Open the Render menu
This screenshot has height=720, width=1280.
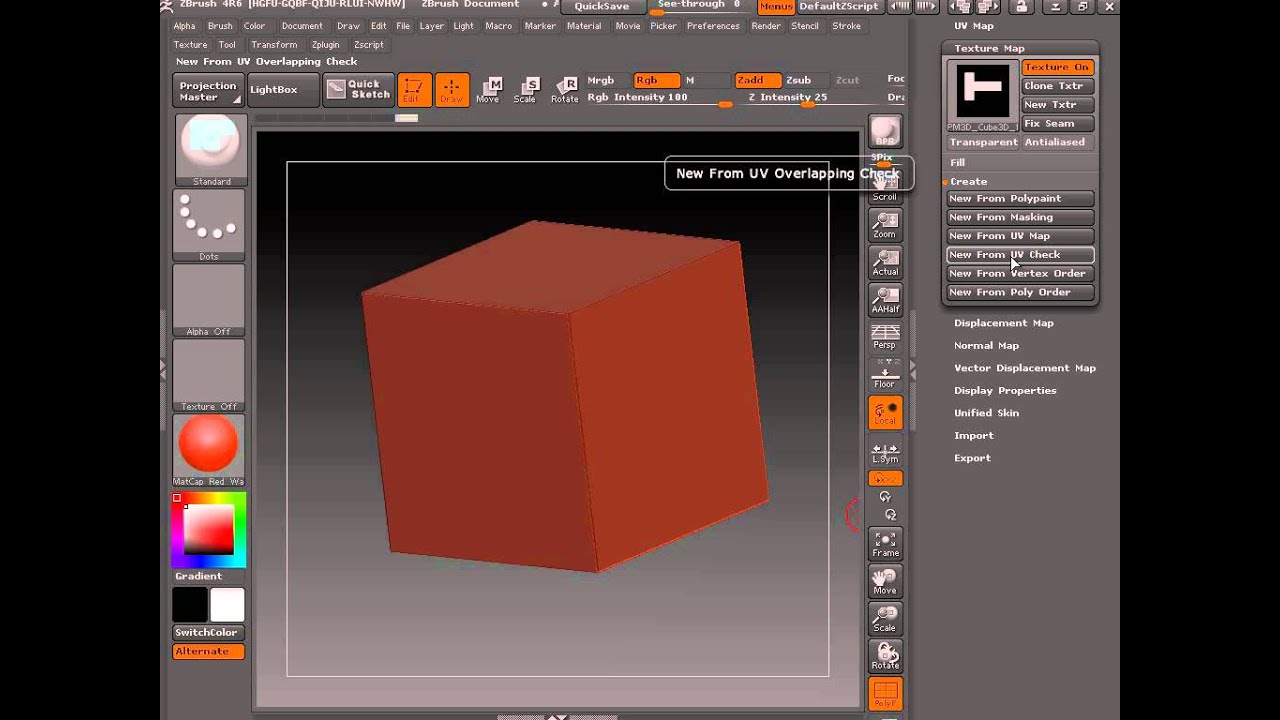point(766,26)
